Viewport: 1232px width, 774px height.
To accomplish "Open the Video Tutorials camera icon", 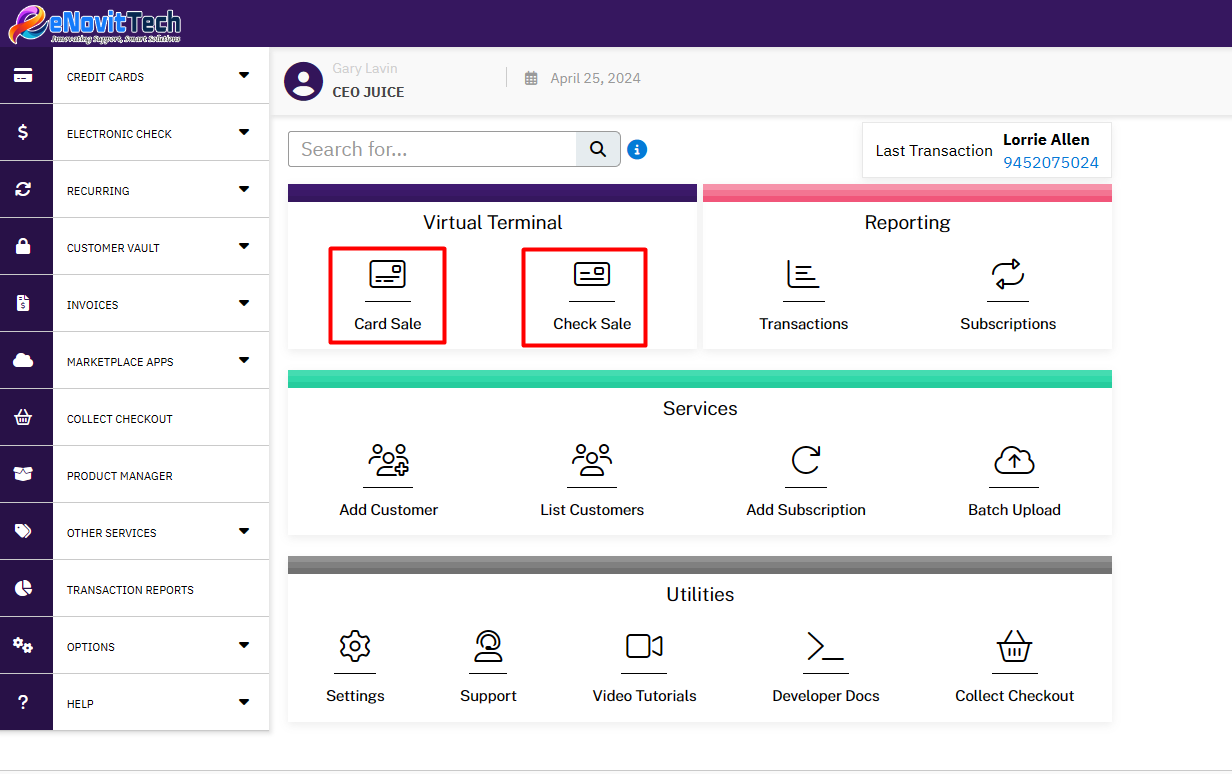I will click(x=644, y=648).
